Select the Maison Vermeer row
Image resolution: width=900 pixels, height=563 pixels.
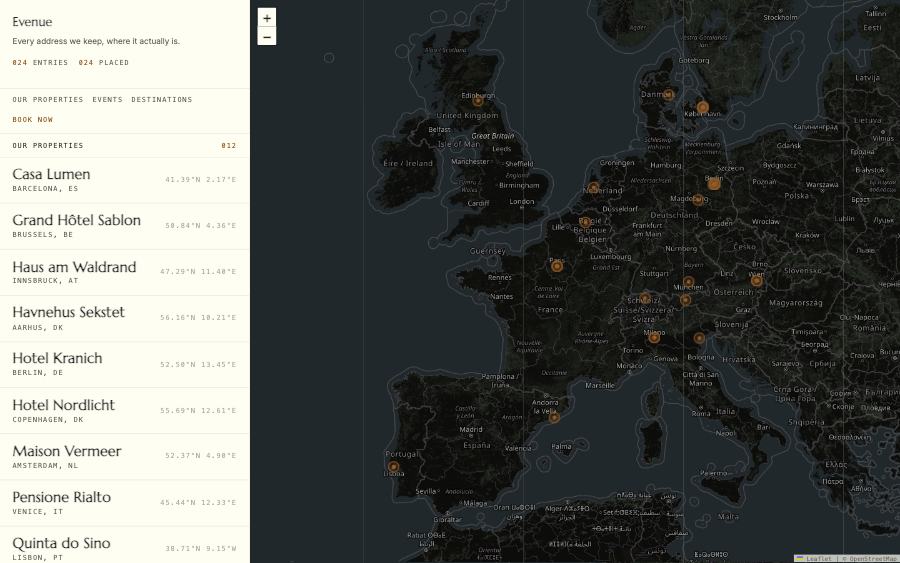(x=125, y=457)
